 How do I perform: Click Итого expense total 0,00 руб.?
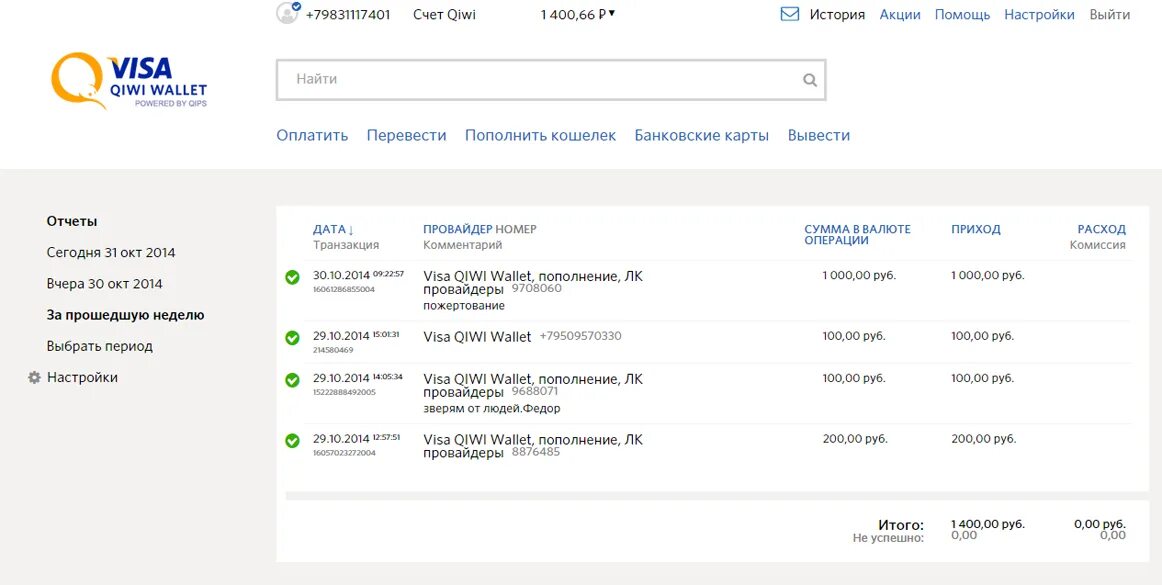click(1100, 524)
